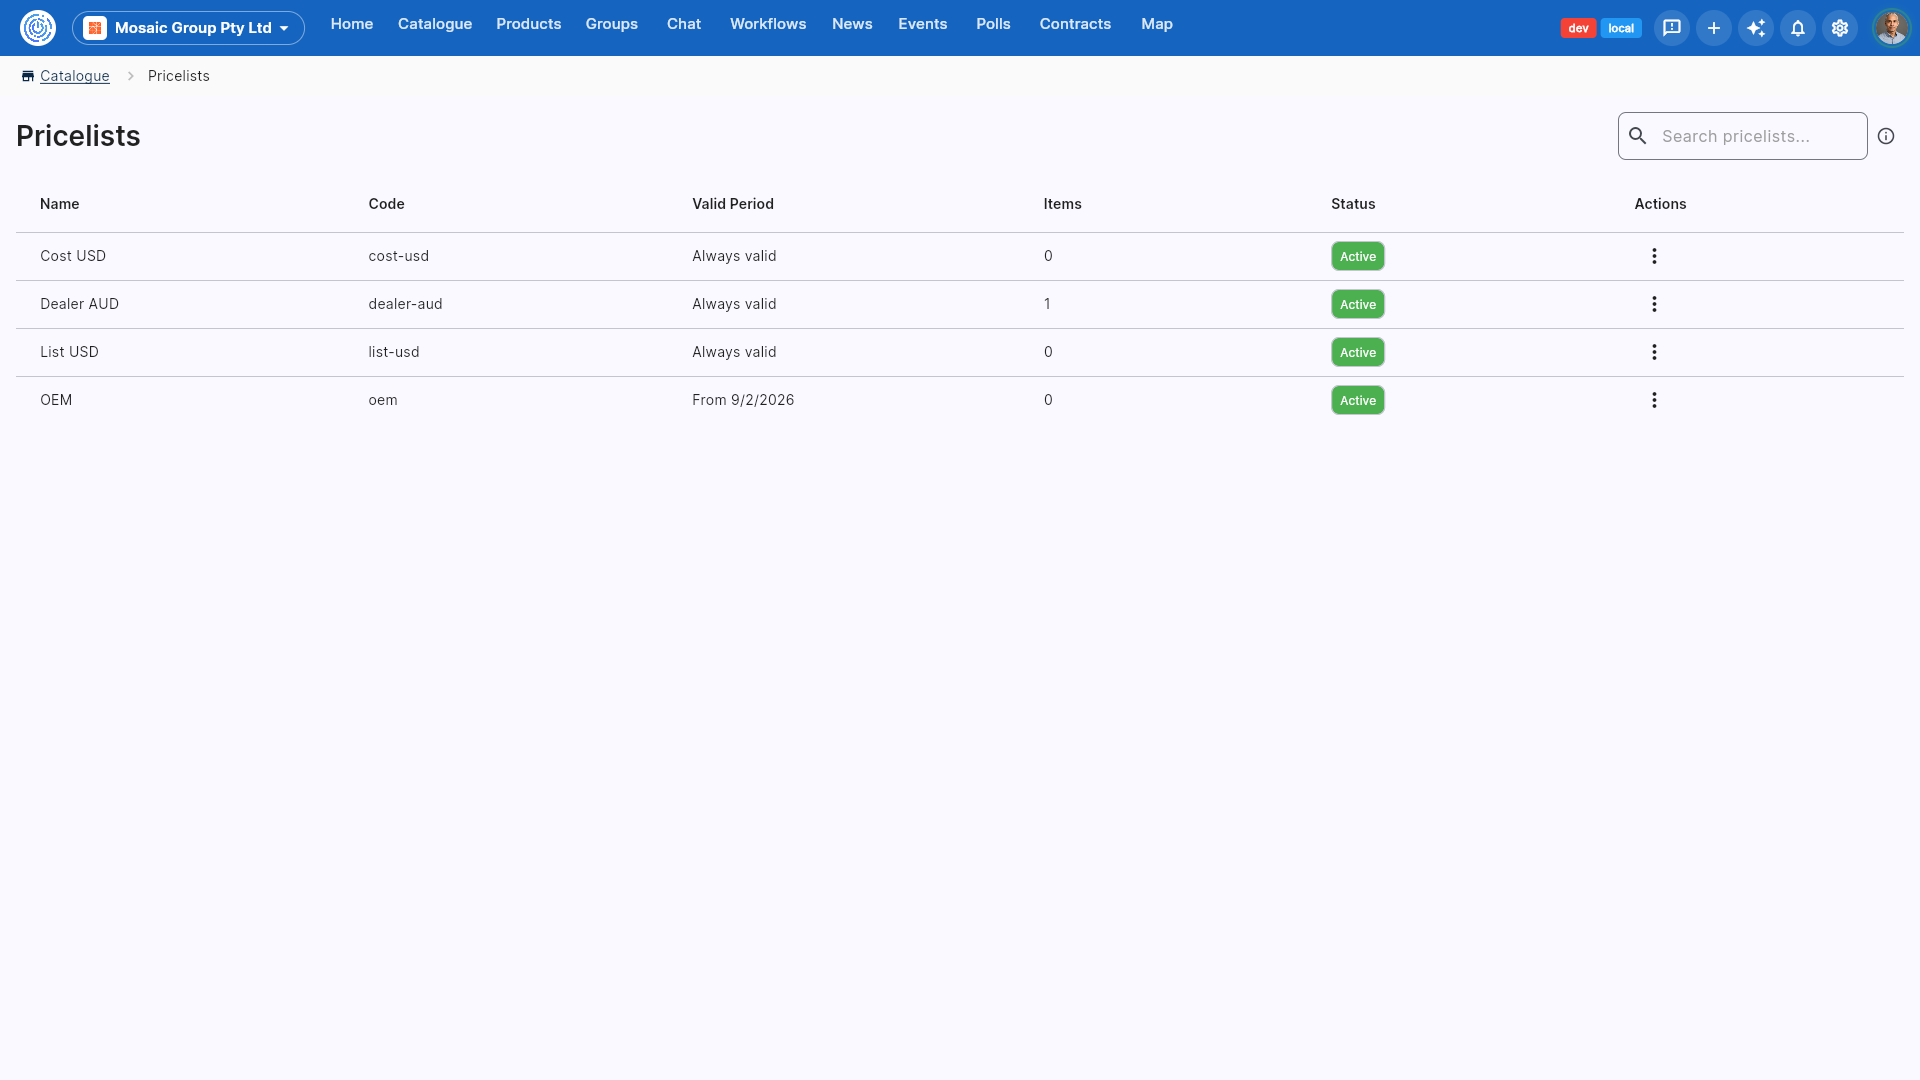Click the plus create icon
The width and height of the screenshot is (1920, 1080).
pos(1714,28)
